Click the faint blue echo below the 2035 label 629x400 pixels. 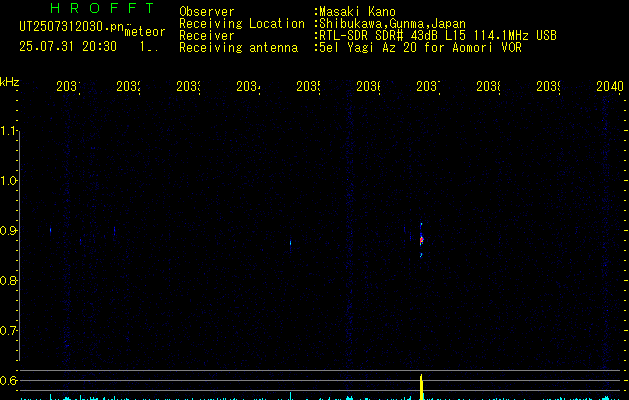pyautogui.click(x=290, y=243)
